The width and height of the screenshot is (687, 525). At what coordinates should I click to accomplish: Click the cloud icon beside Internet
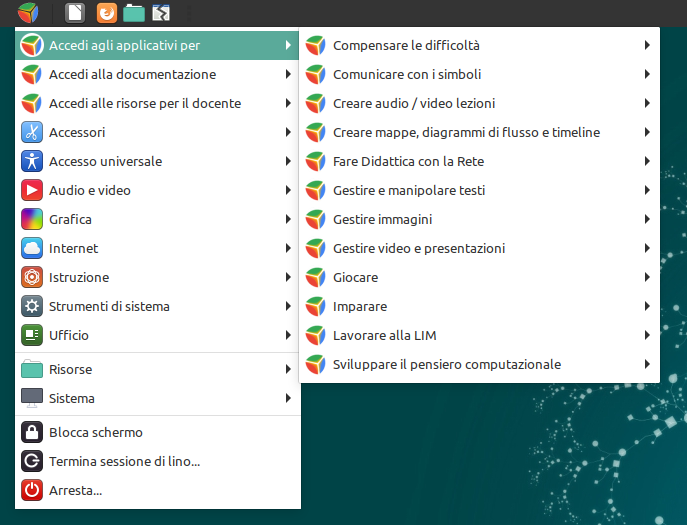(x=32, y=248)
